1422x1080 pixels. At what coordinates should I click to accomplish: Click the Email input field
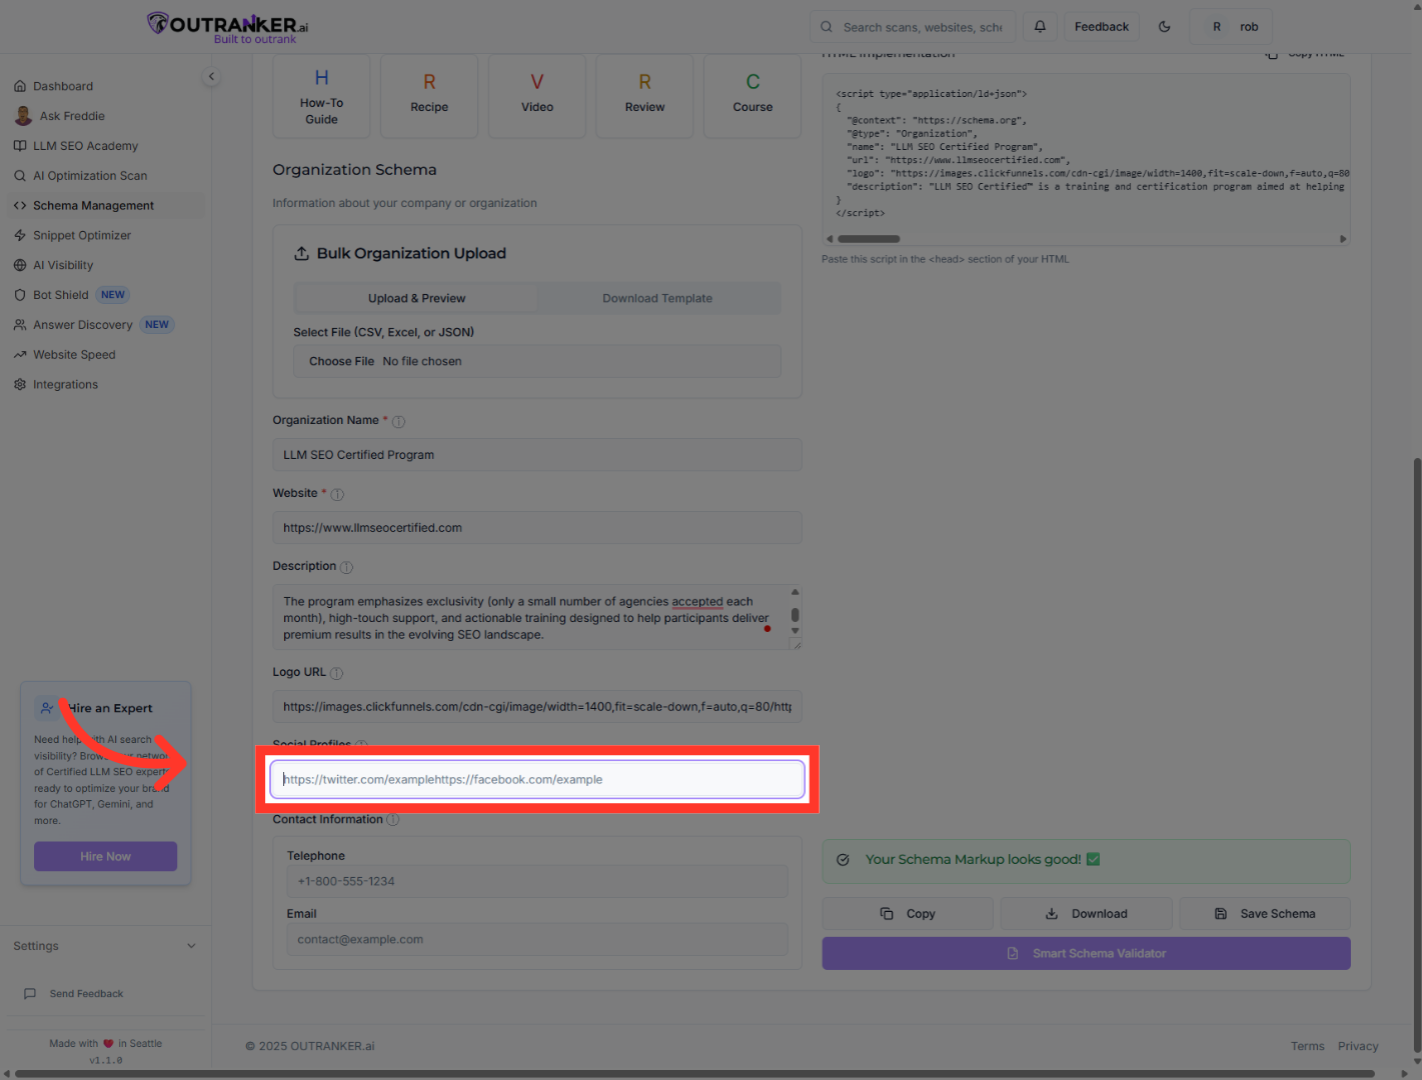point(537,940)
